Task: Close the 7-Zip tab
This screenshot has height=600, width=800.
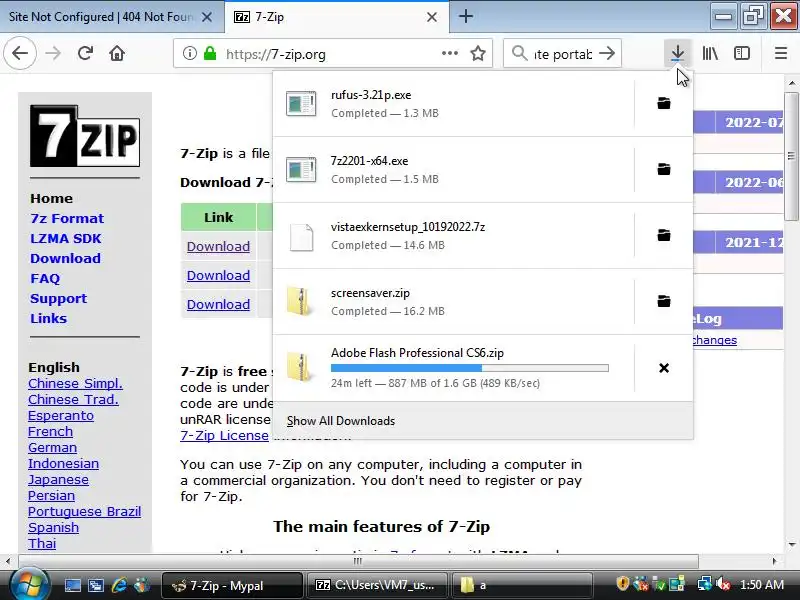Action: point(432,17)
